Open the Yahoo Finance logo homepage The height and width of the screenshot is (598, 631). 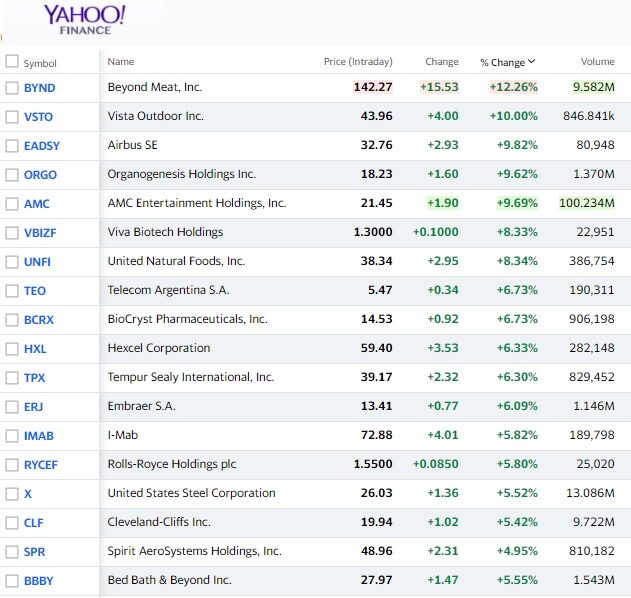(85, 20)
